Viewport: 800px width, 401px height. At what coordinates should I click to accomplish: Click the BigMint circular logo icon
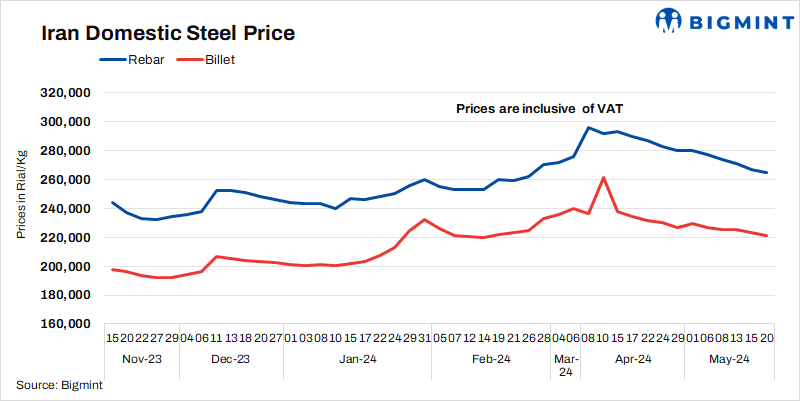point(669,21)
